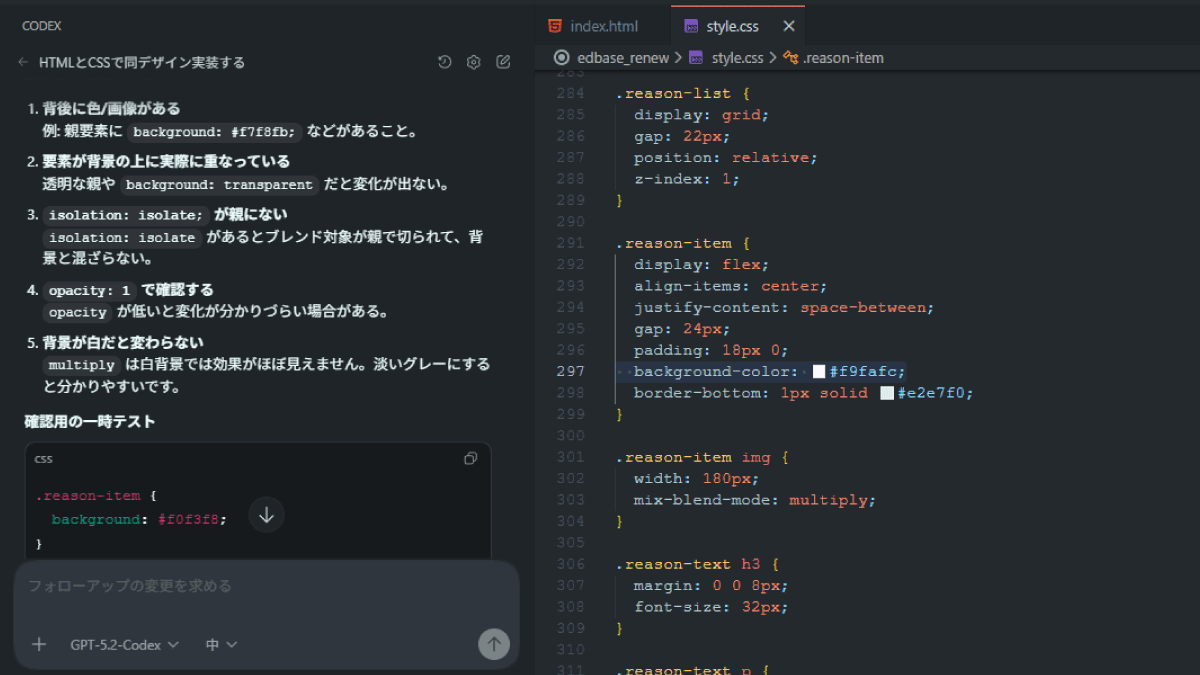Image resolution: width=1200 pixels, height=675 pixels.
Task: Copy the css code block snippet
Action: click(x=471, y=458)
